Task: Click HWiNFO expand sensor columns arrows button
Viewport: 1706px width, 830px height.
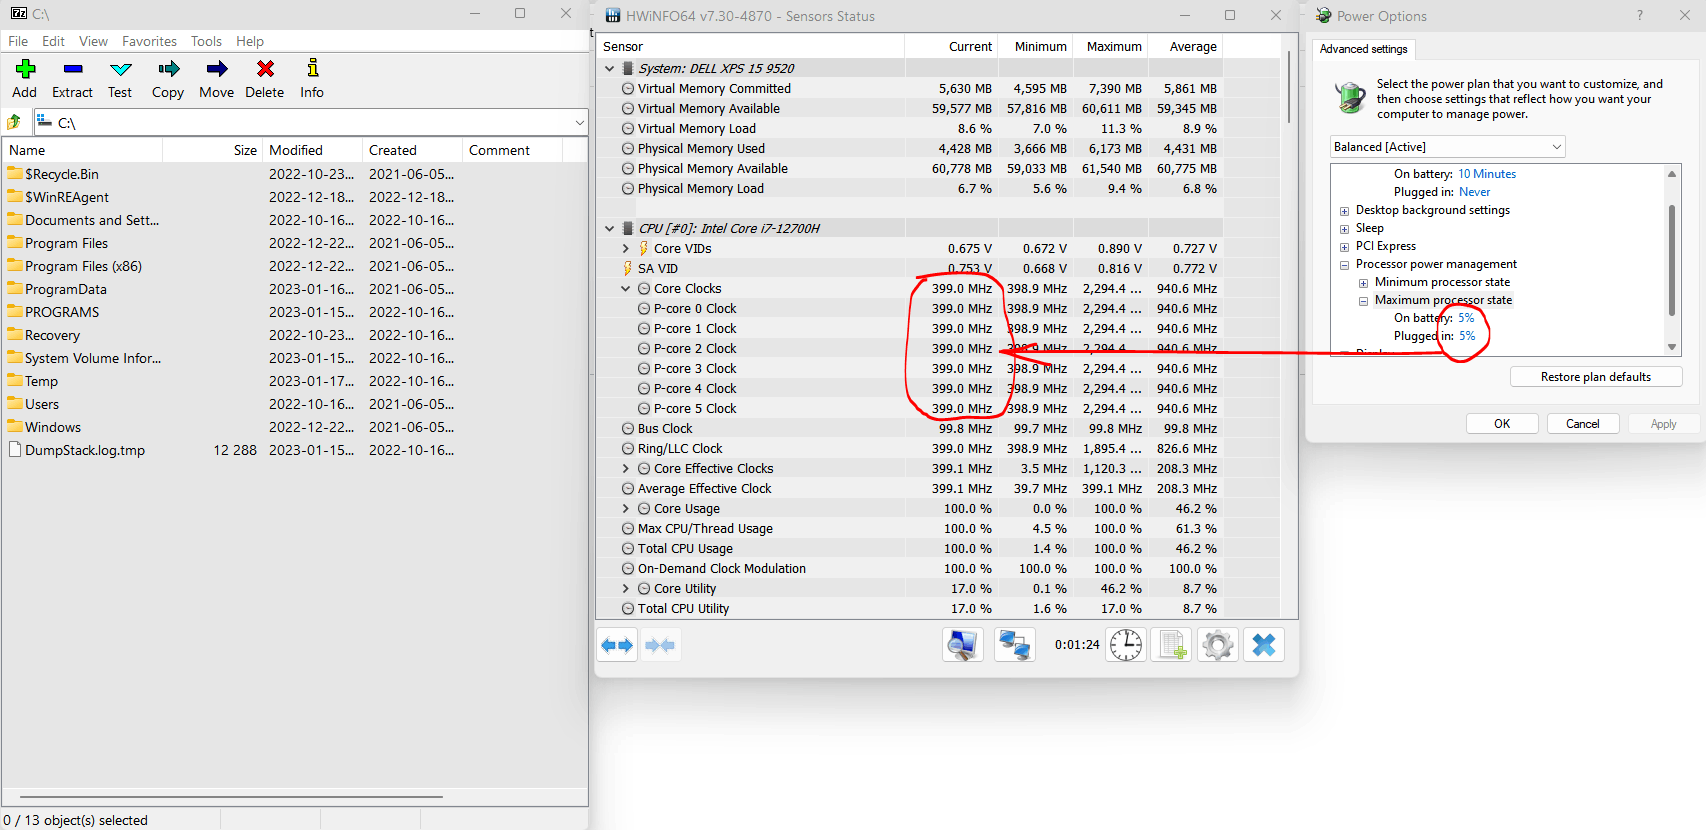Action: pyautogui.click(x=617, y=645)
